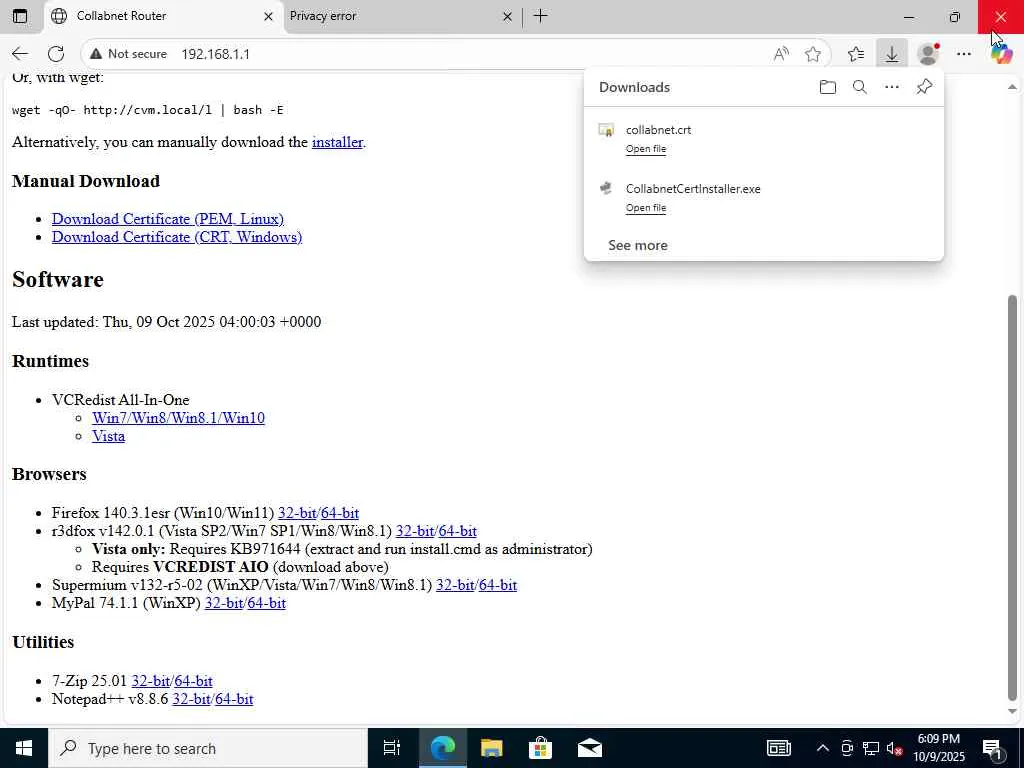1024x768 pixels.
Task: Open more options in Downloads panel
Action: click(x=891, y=87)
